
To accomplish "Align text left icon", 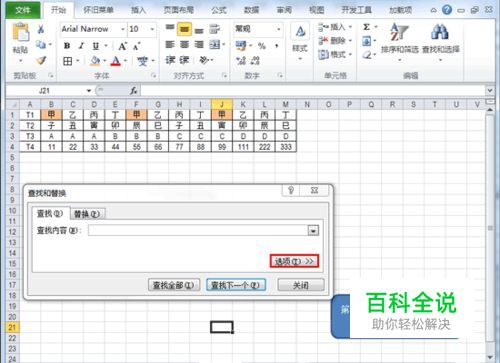I will click(170, 44).
